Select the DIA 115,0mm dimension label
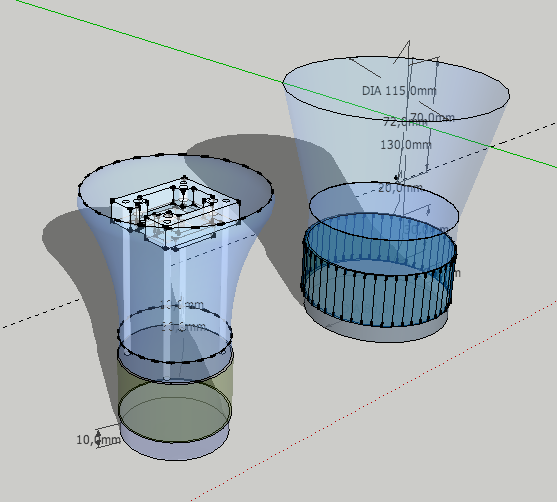Screen dimensions: 557x502 tap(399, 91)
